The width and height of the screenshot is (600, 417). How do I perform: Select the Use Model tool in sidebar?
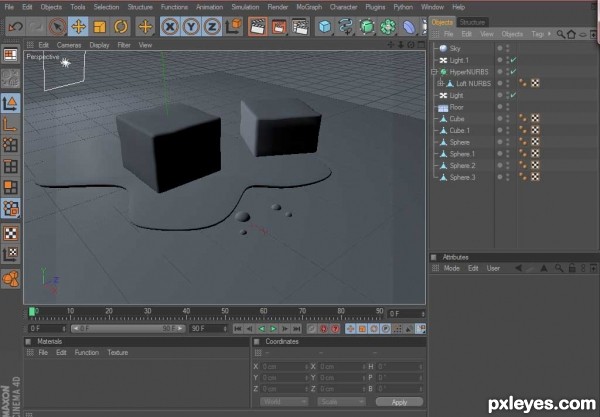coord(10,104)
